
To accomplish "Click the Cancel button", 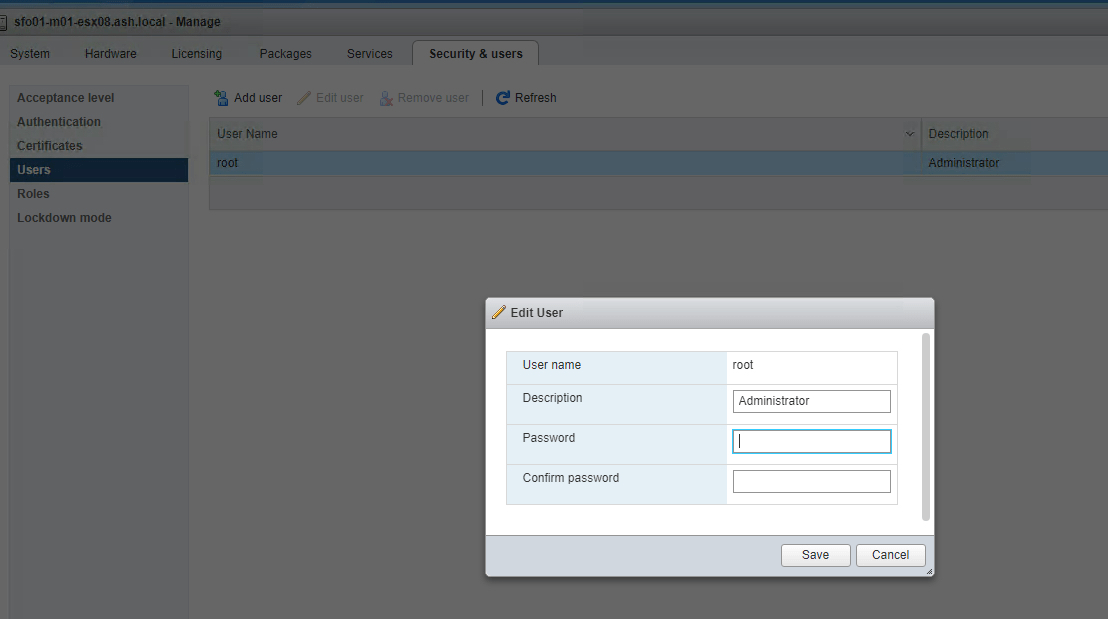I will [x=890, y=554].
